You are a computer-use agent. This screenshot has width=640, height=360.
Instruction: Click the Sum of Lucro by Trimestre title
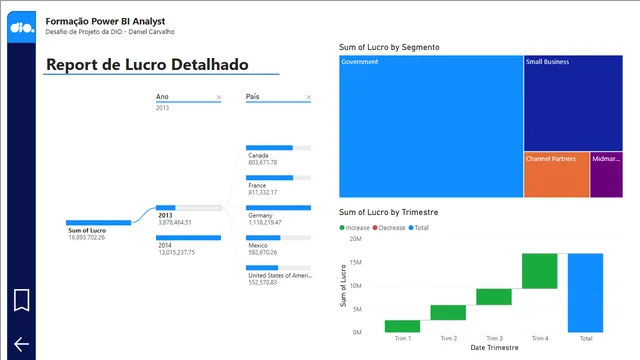(389, 212)
